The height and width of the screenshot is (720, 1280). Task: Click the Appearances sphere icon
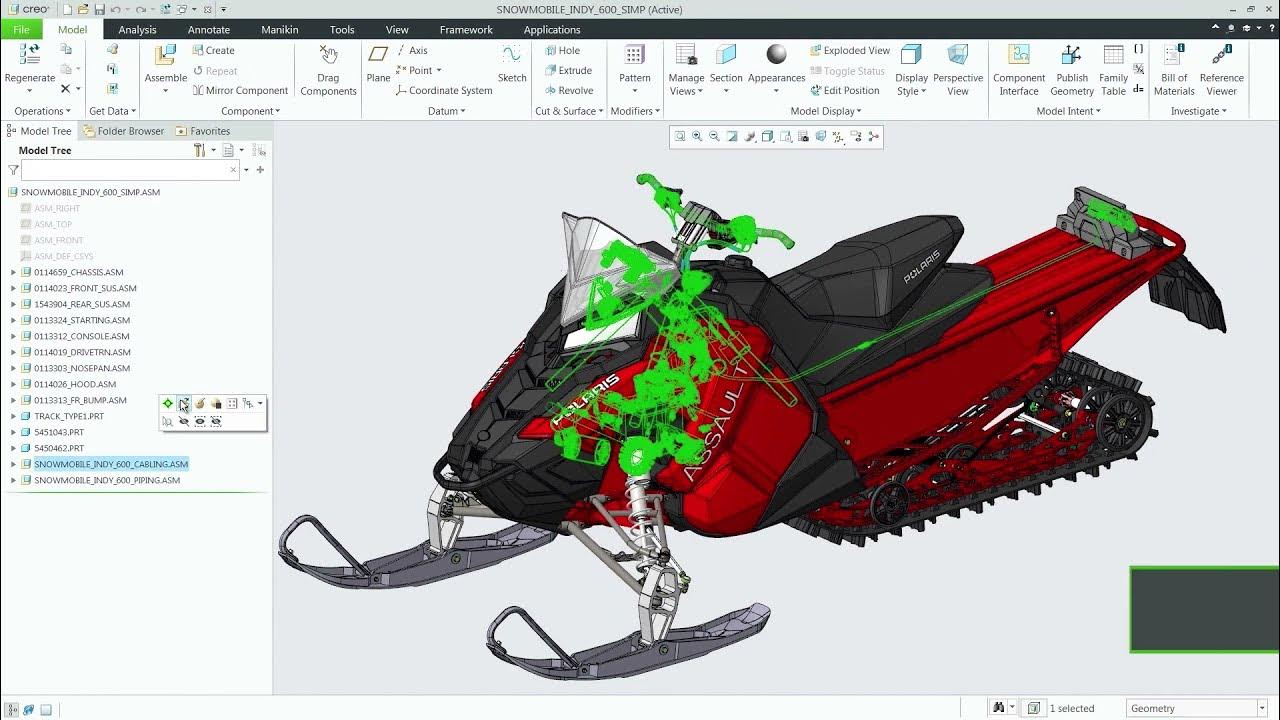[776, 54]
